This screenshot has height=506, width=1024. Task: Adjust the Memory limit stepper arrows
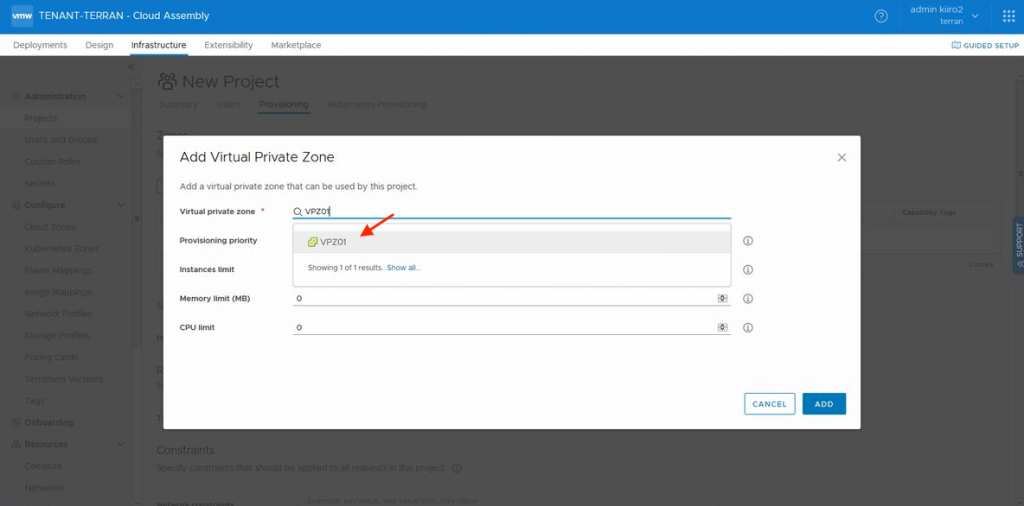[x=722, y=298]
